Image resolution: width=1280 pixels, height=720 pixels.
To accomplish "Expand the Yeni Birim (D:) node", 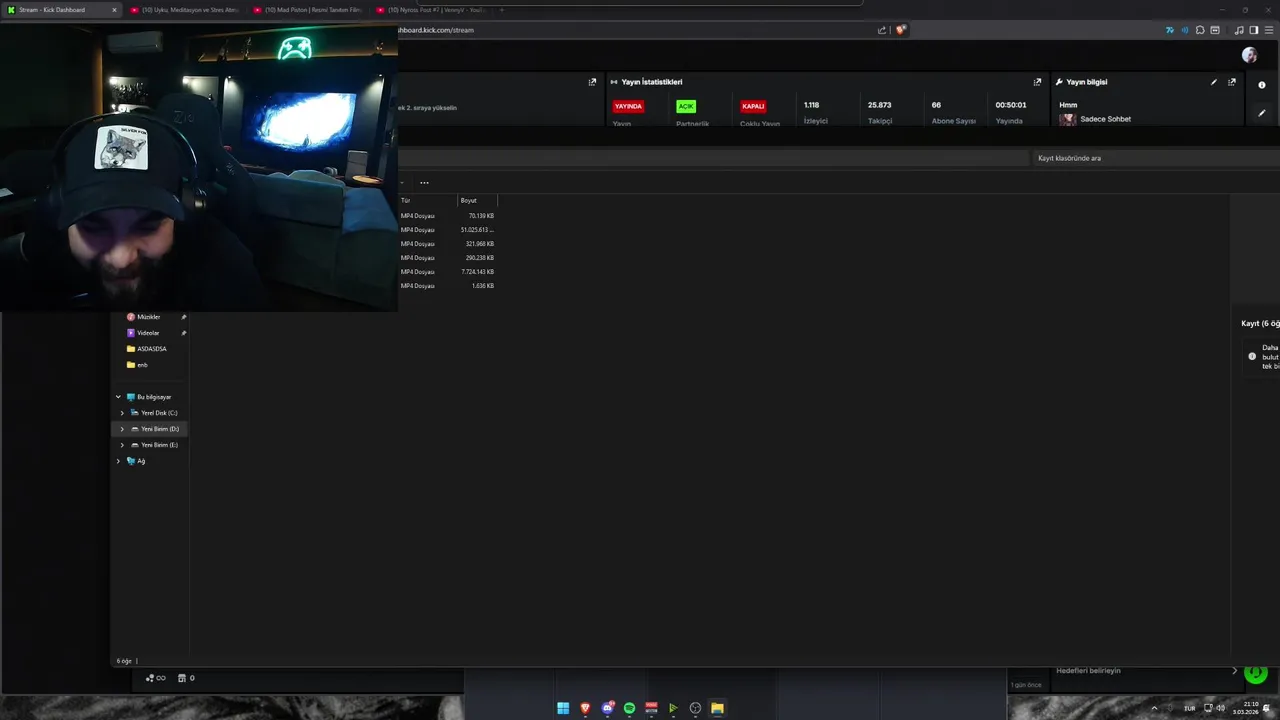I will click(x=122, y=429).
